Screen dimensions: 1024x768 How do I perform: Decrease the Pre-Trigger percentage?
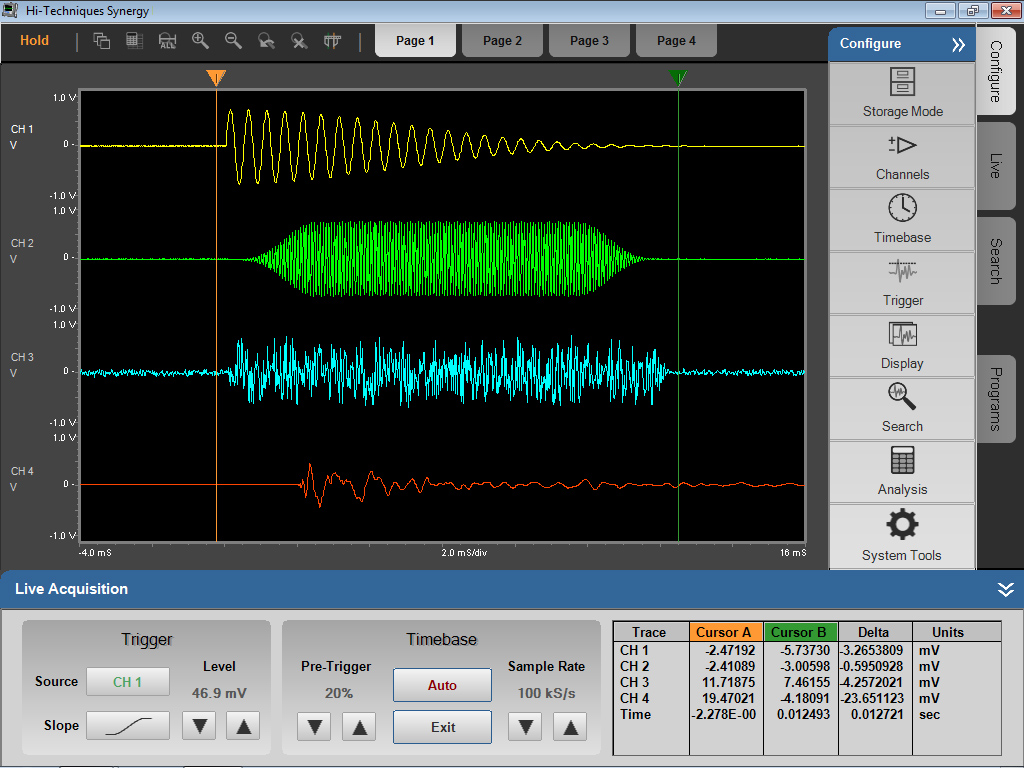pyautogui.click(x=315, y=726)
